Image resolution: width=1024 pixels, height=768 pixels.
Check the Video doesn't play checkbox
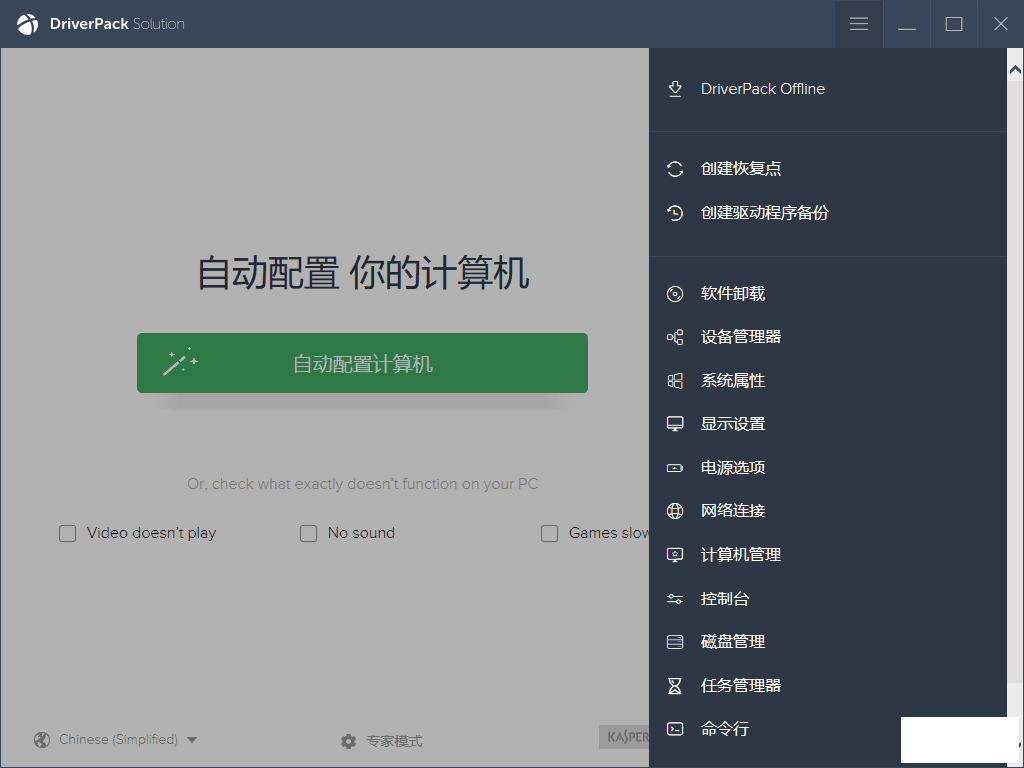coord(68,534)
